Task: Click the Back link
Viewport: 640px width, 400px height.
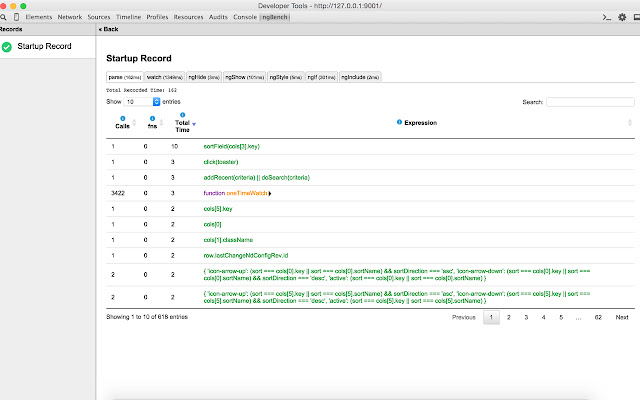Action: (x=109, y=29)
